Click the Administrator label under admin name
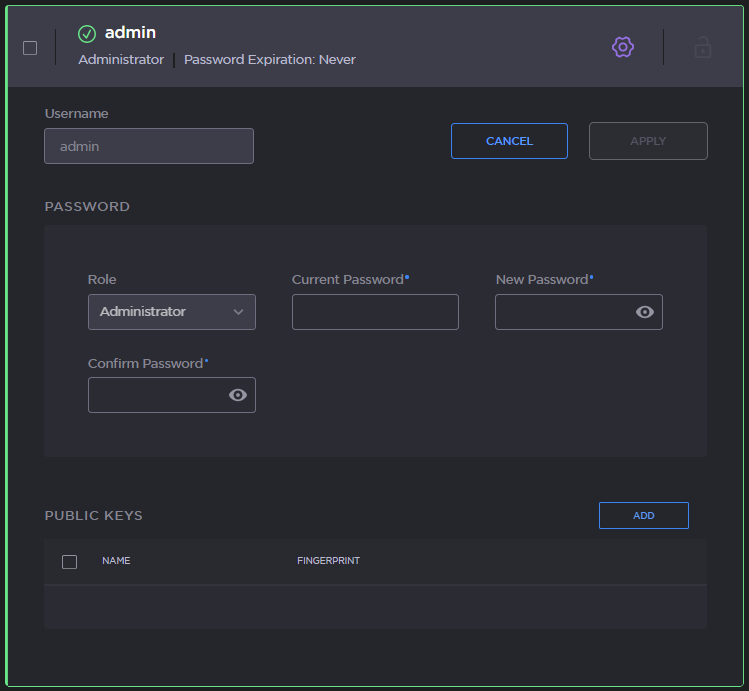This screenshot has height=691, width=749. (121, 60)
